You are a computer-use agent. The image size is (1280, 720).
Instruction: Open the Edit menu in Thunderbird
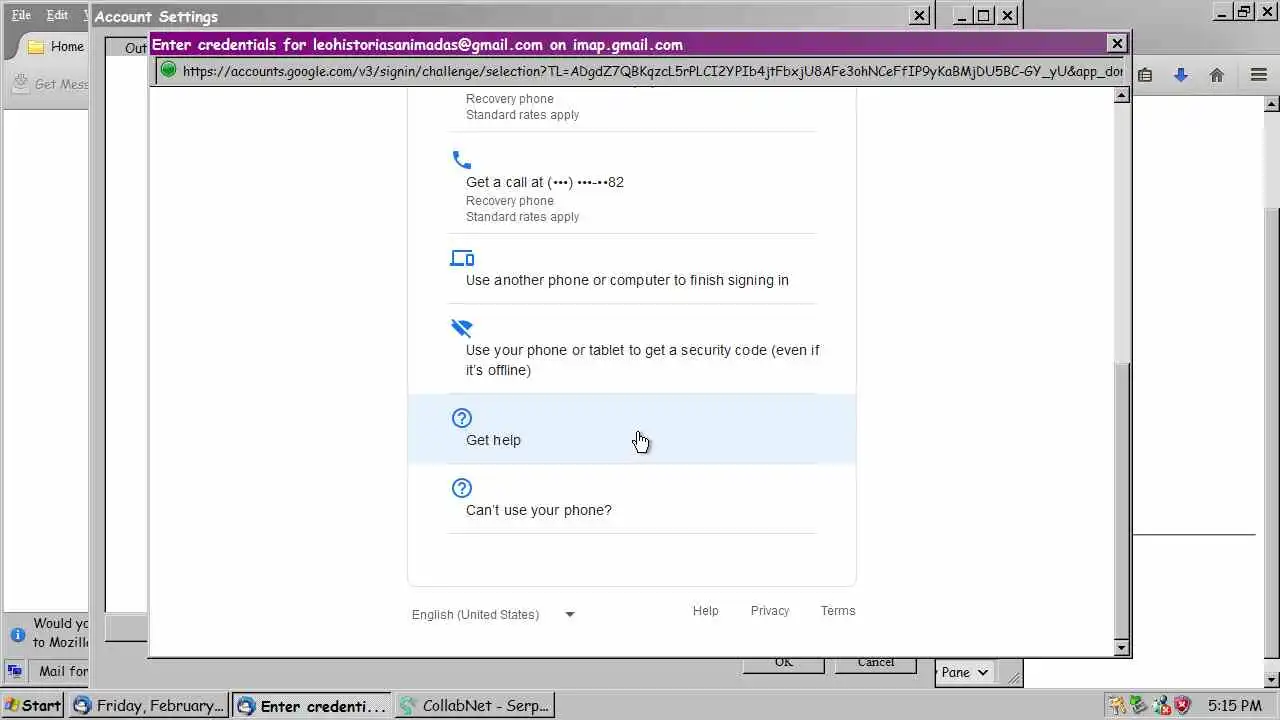(x=57, y=15)
